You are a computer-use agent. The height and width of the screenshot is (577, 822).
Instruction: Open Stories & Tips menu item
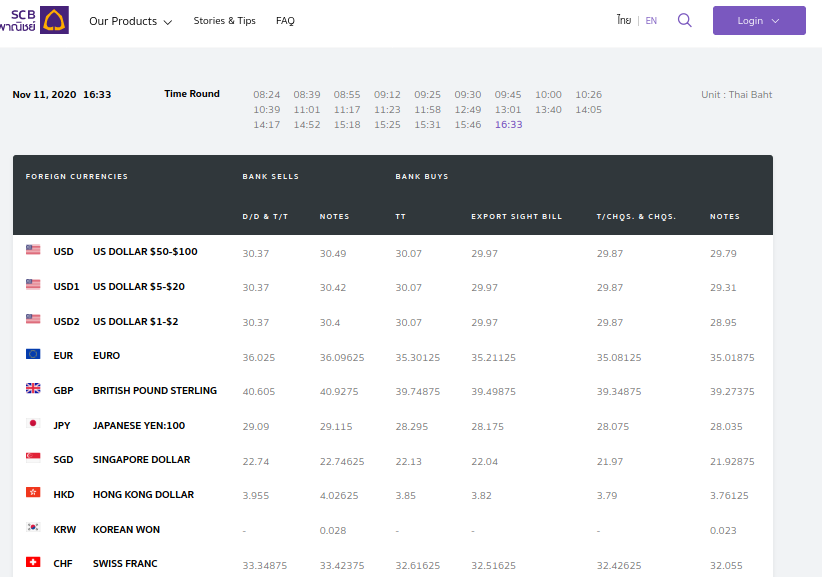(224, 21)
